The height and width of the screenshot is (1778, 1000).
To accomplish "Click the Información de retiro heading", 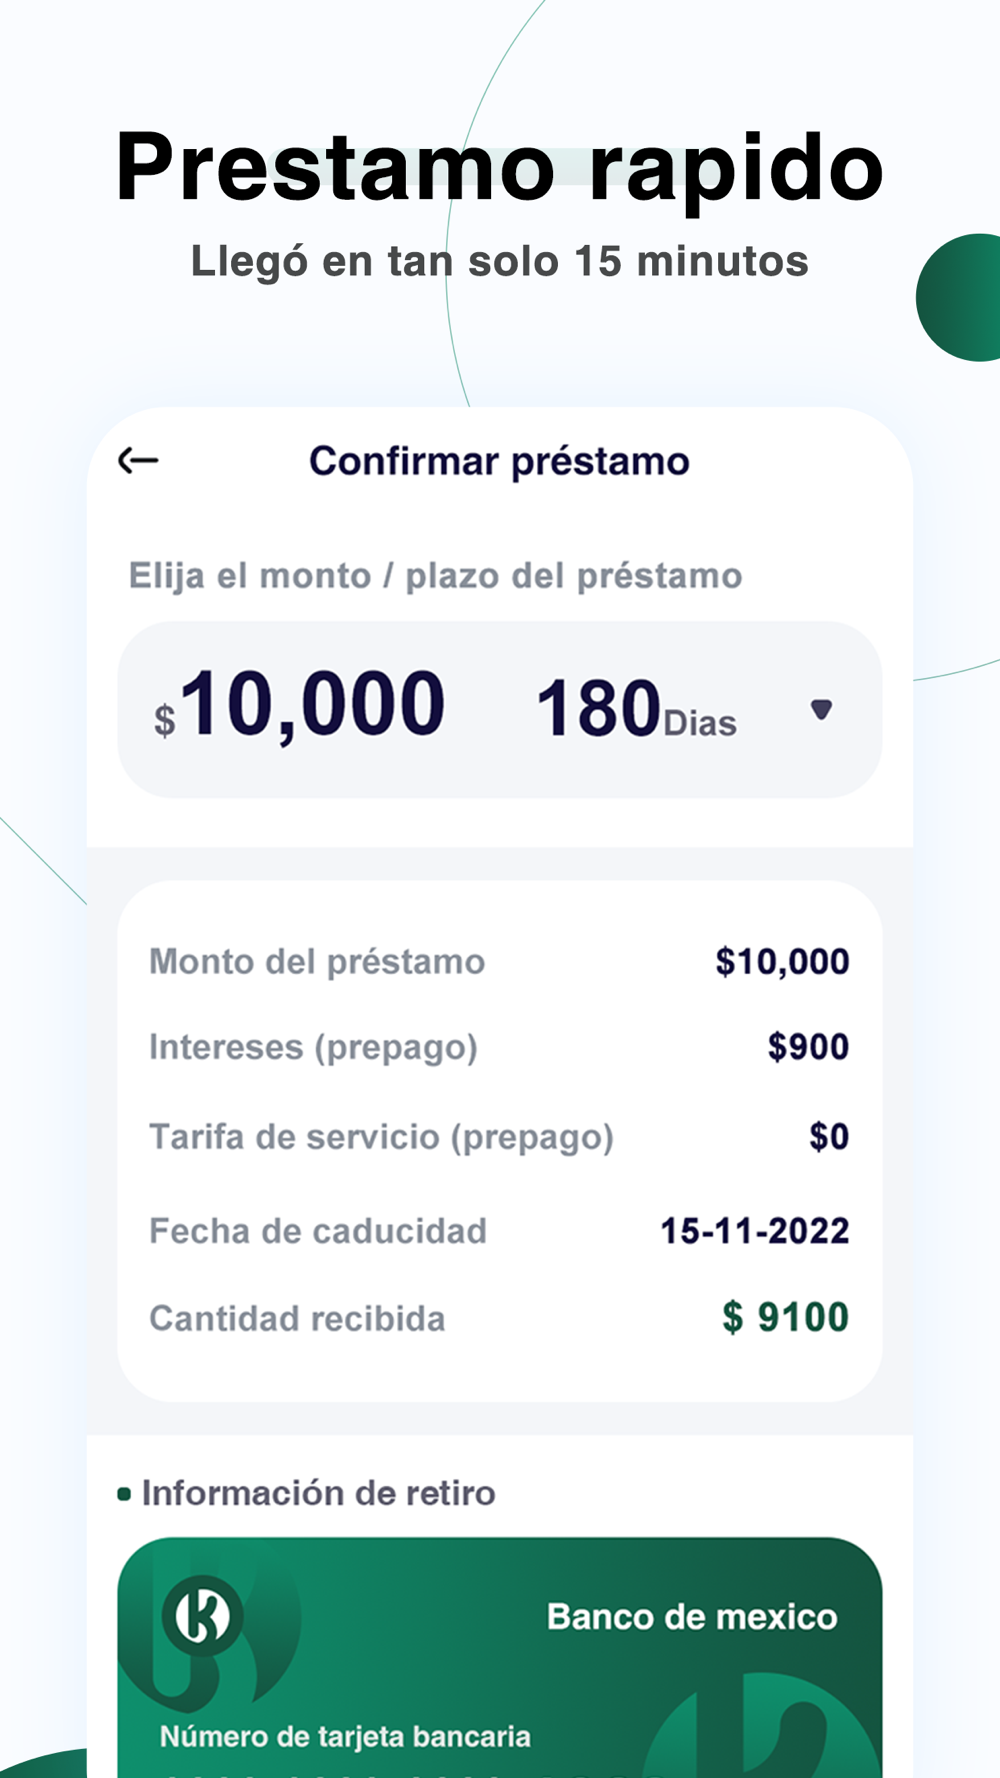I will point(318,1493).
